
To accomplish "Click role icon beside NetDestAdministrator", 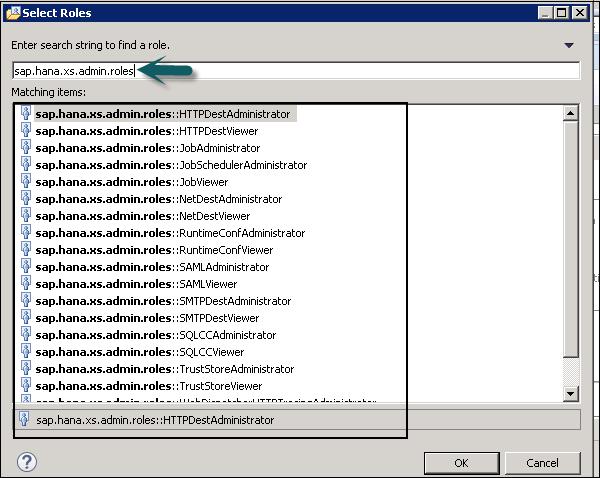I will 26,198.
